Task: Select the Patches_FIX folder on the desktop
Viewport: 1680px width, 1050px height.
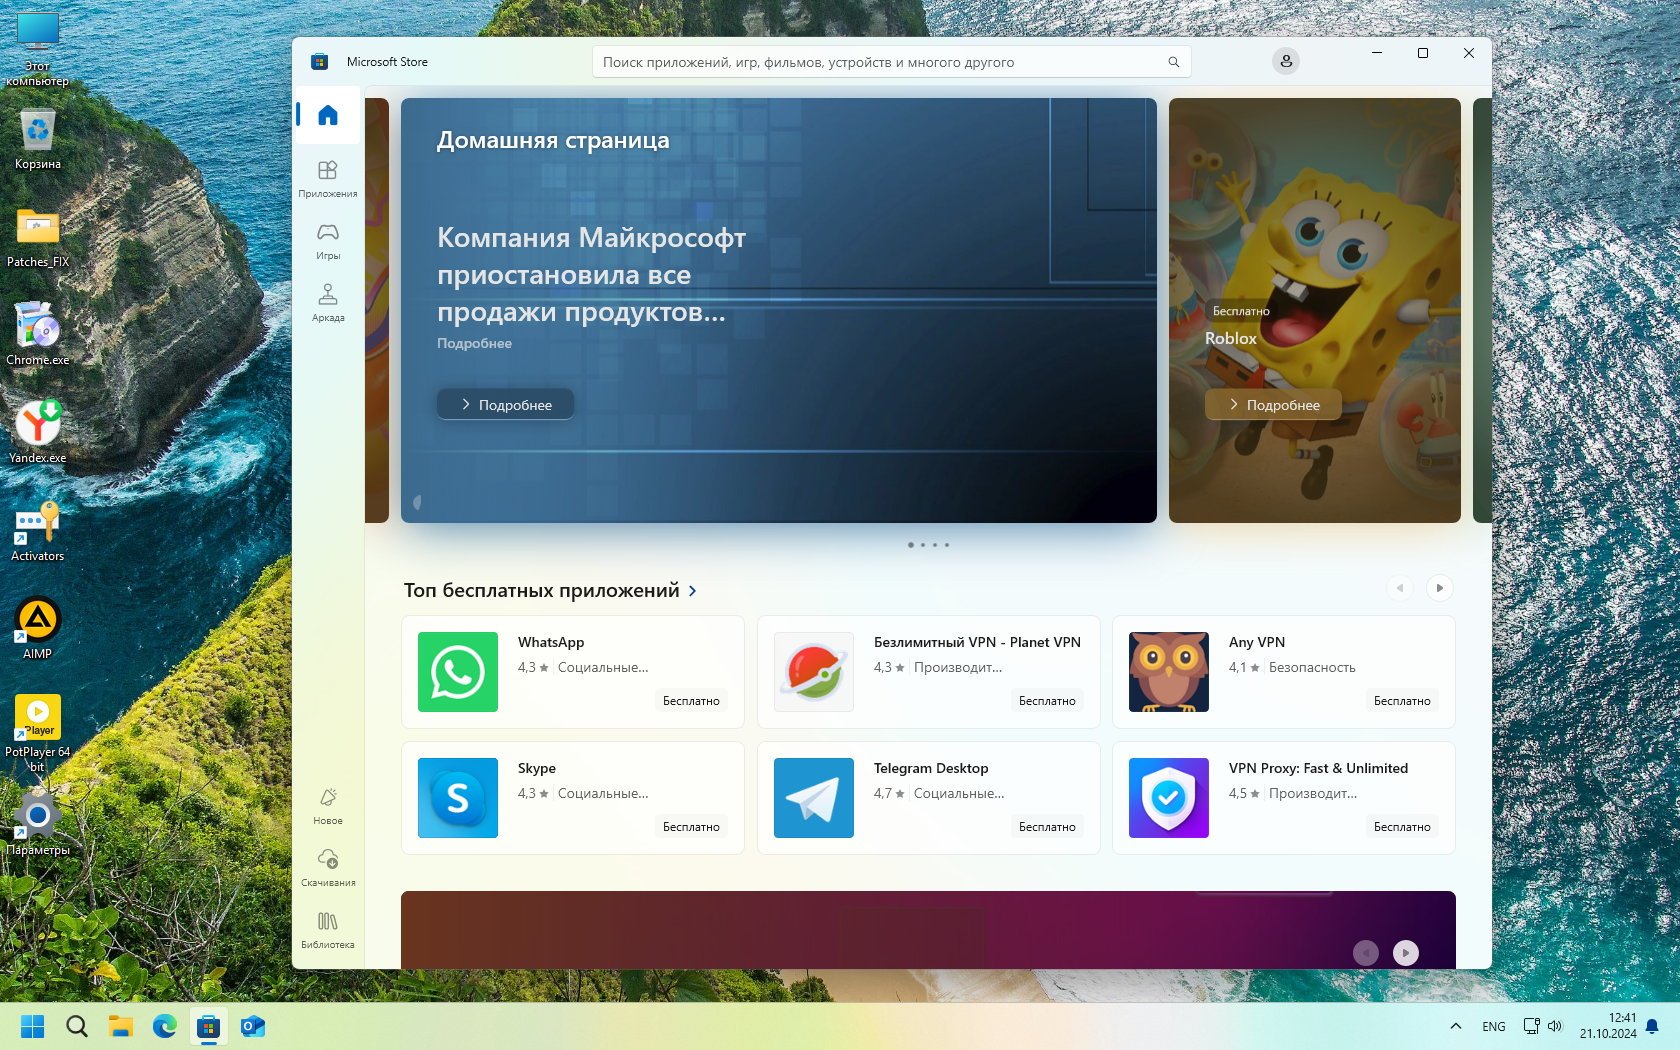Action: pyautogui.click(x=38, y=237)
